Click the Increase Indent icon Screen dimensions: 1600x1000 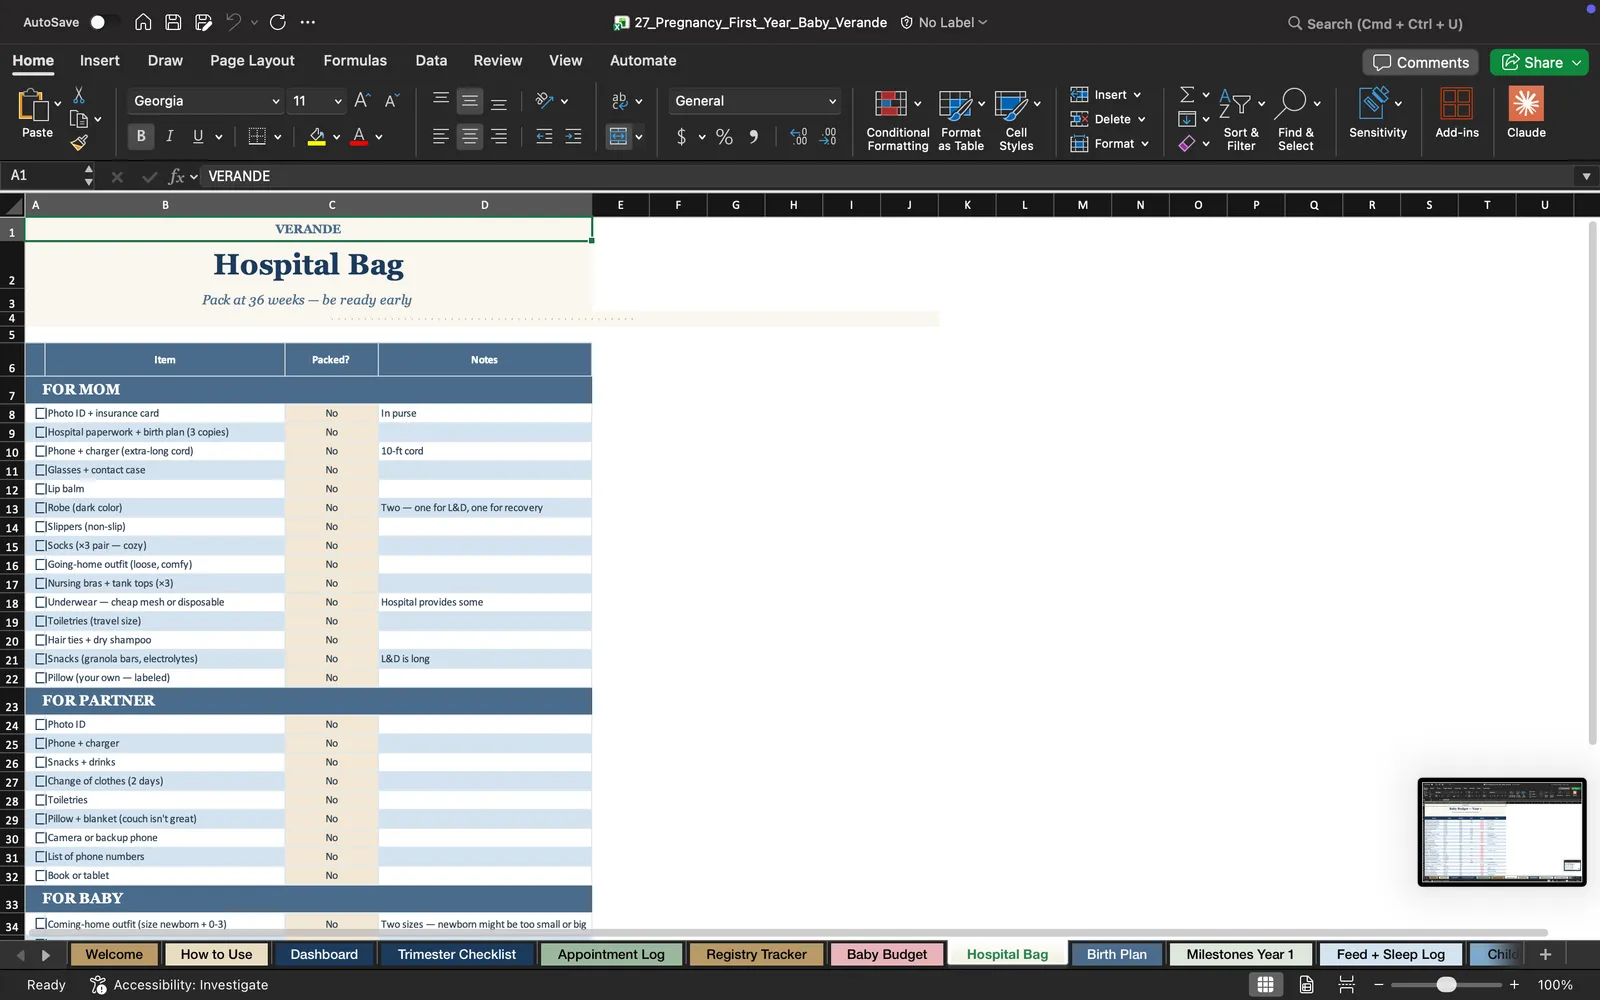(573, 136)
